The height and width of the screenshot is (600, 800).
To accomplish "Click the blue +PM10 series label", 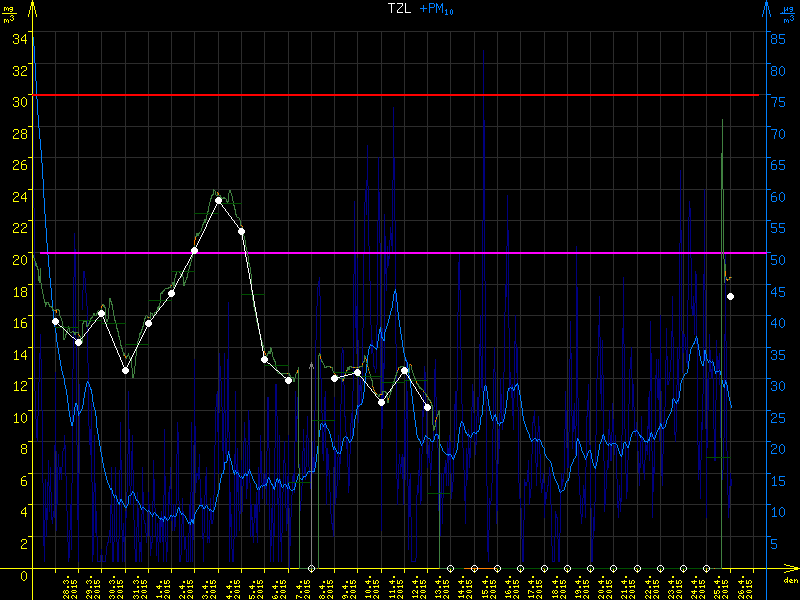I will tap(435, 10).
